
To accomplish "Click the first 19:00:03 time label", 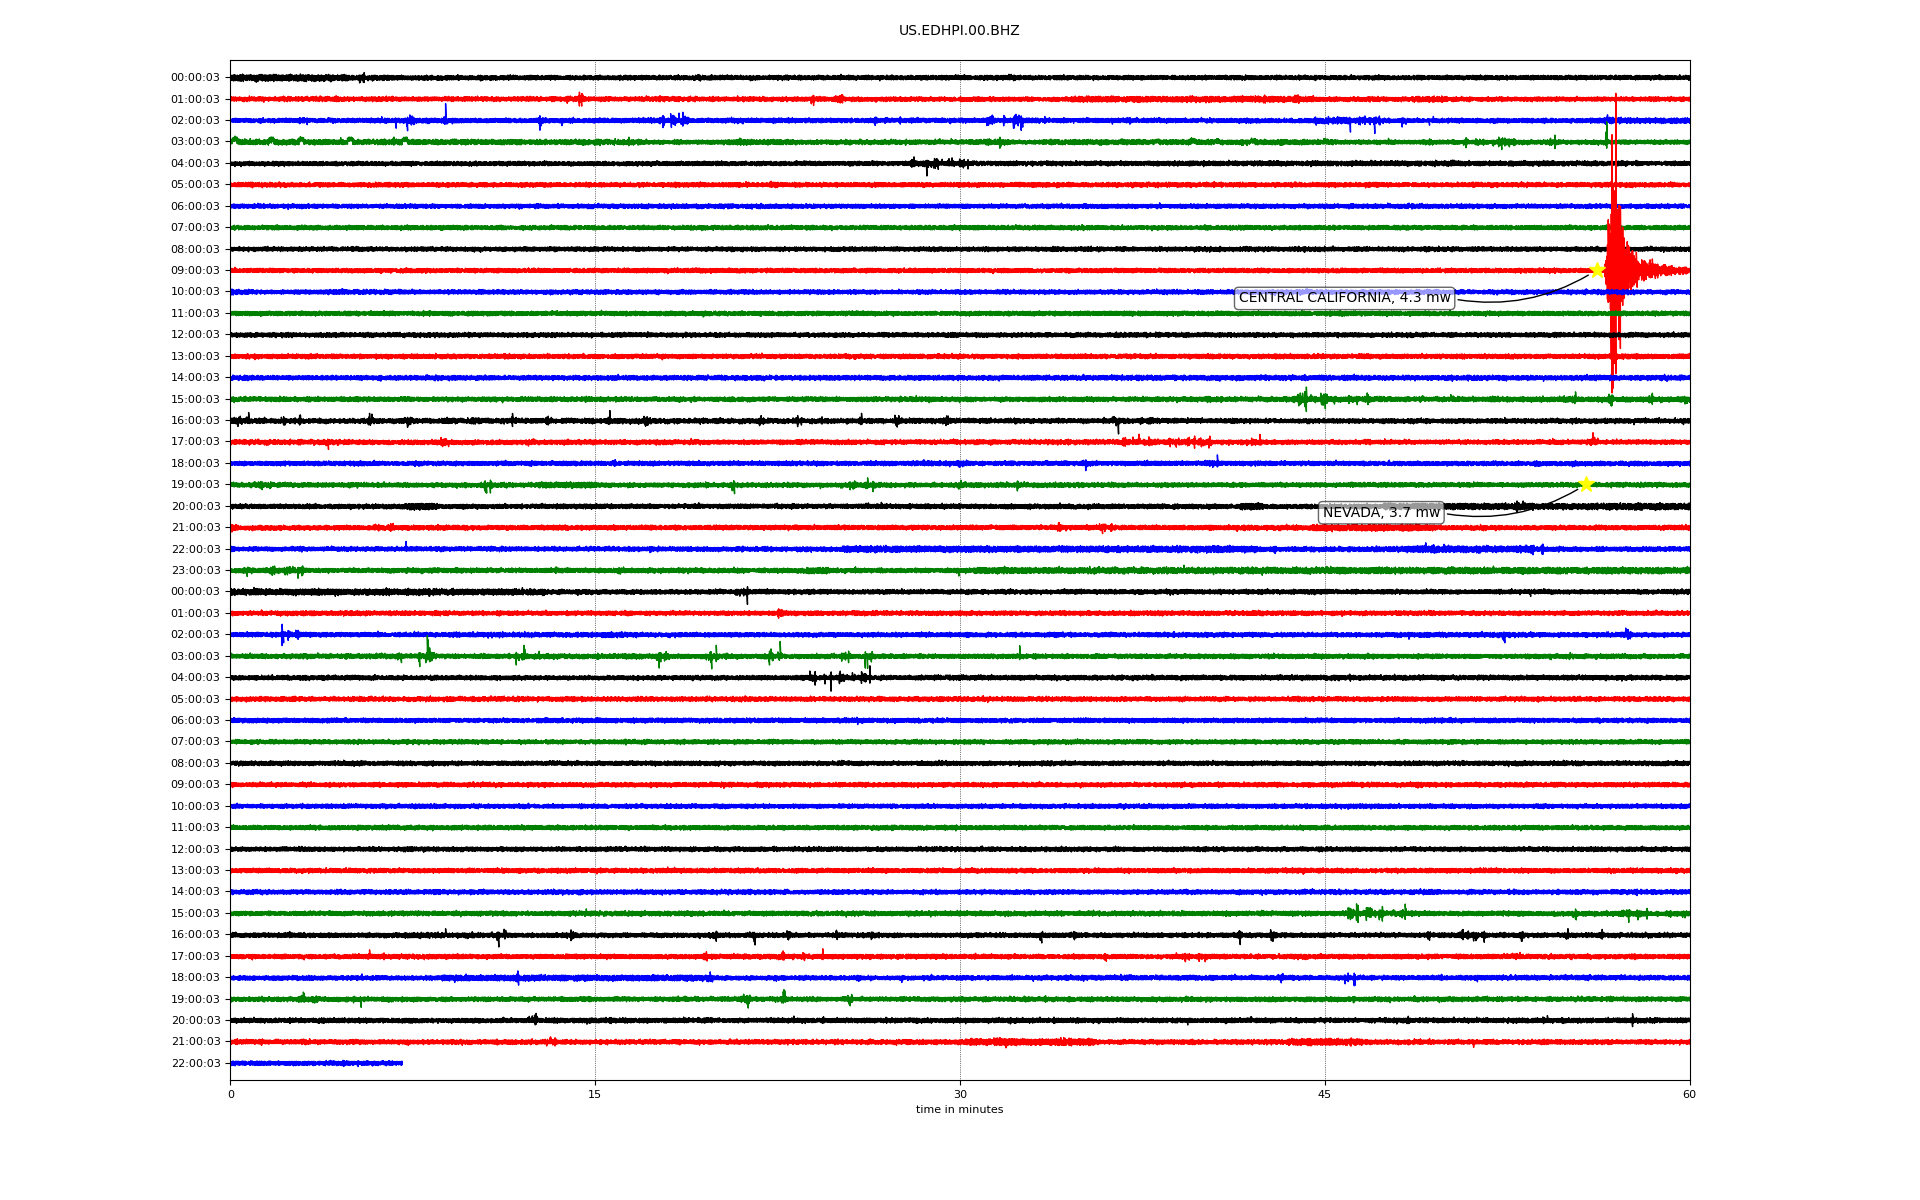I will pyautogui.click(x=195, y=485).
